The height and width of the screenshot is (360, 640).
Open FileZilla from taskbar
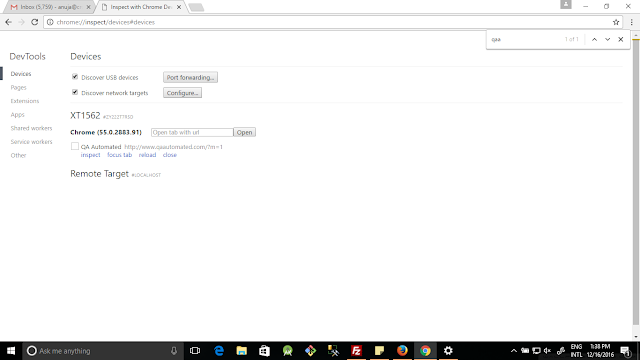[356, 351]
